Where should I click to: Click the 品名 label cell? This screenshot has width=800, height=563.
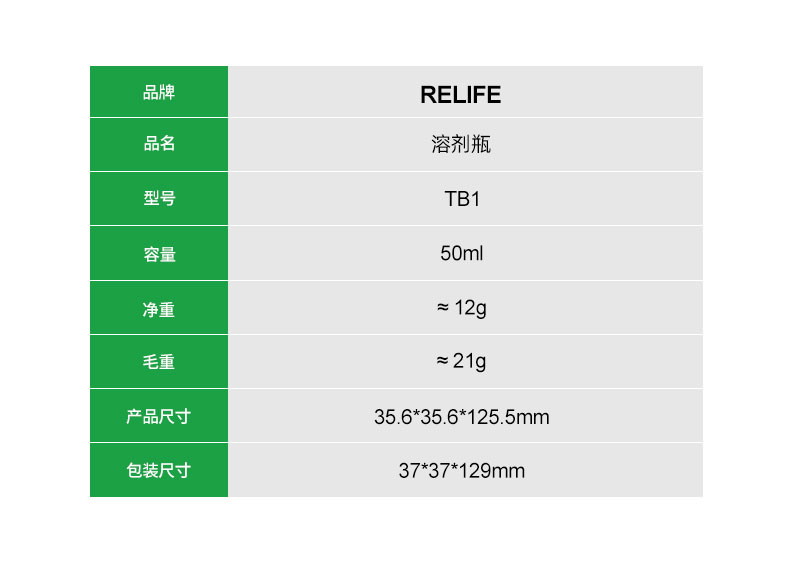point(159,144)
